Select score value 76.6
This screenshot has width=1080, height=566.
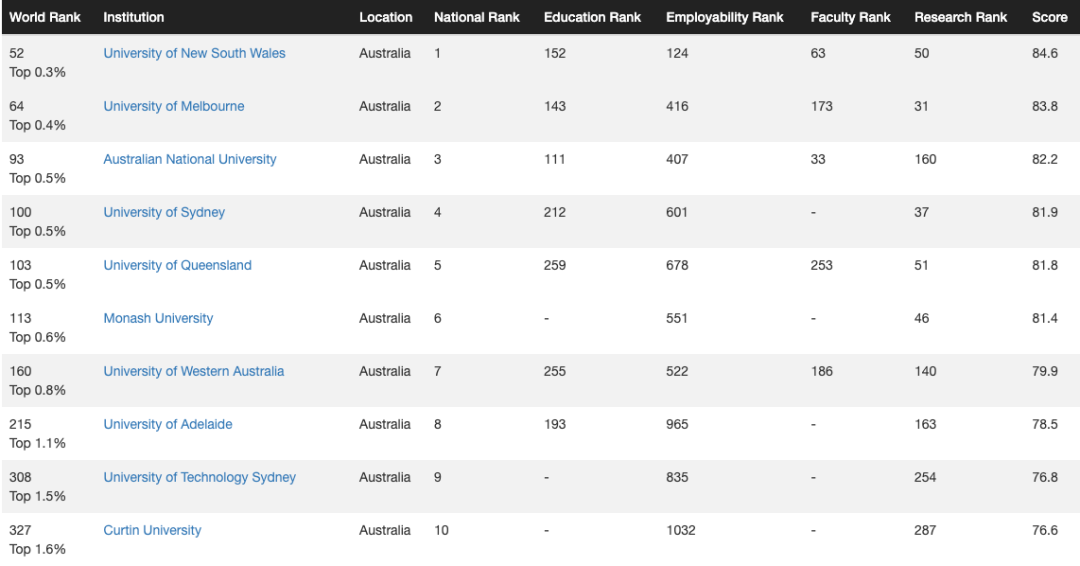[1045, 530]
